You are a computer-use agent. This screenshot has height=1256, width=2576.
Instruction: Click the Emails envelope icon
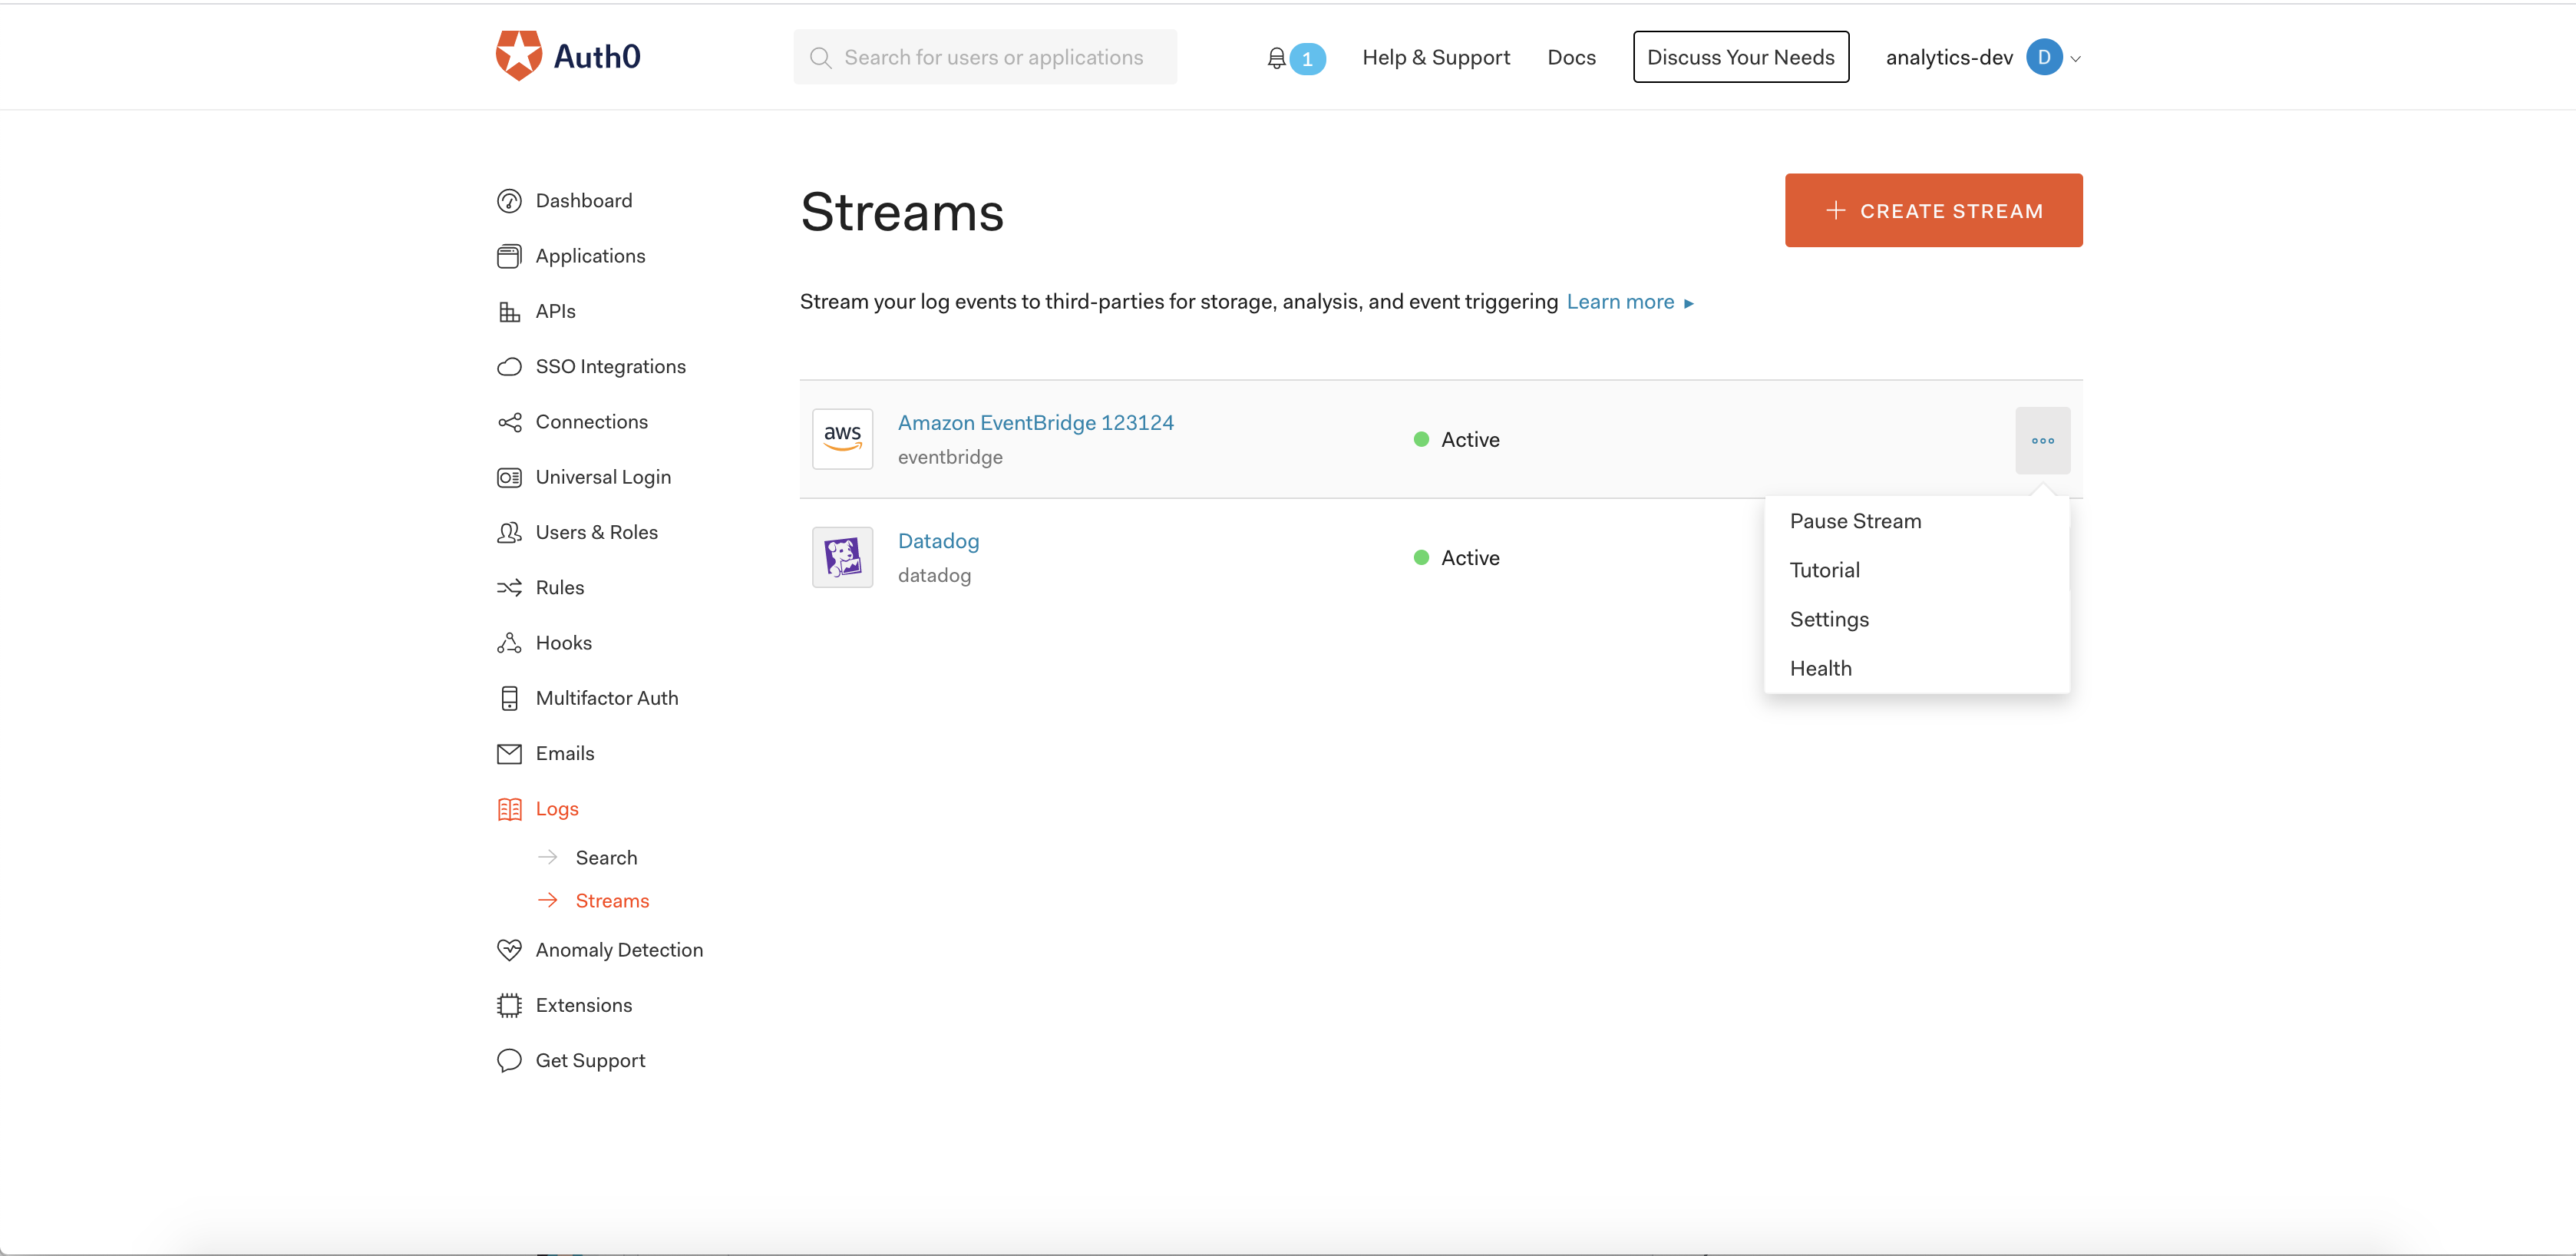point(509,753)
